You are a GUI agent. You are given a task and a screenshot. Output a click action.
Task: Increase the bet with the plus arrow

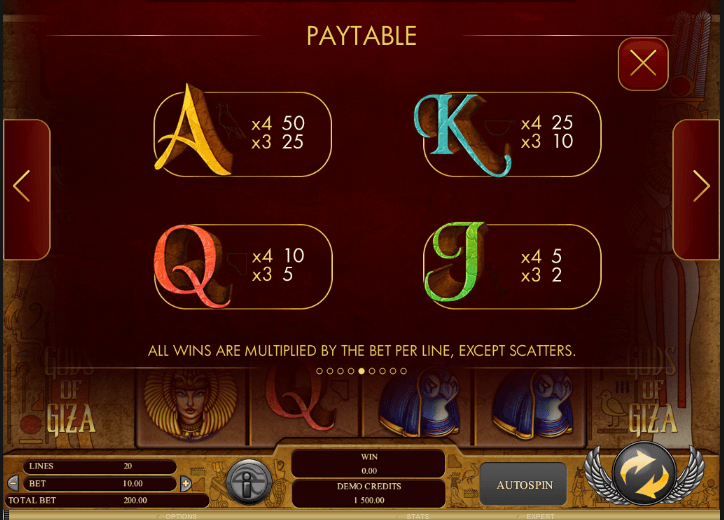click(x=186, y=484)
